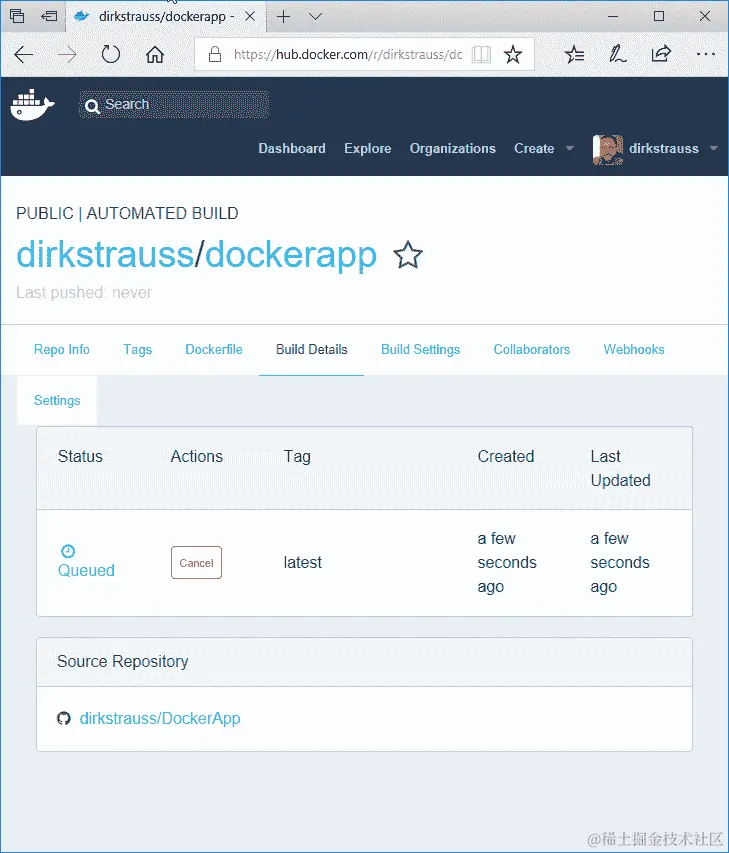Click the dockerapp repository name link

pos(291,255)
